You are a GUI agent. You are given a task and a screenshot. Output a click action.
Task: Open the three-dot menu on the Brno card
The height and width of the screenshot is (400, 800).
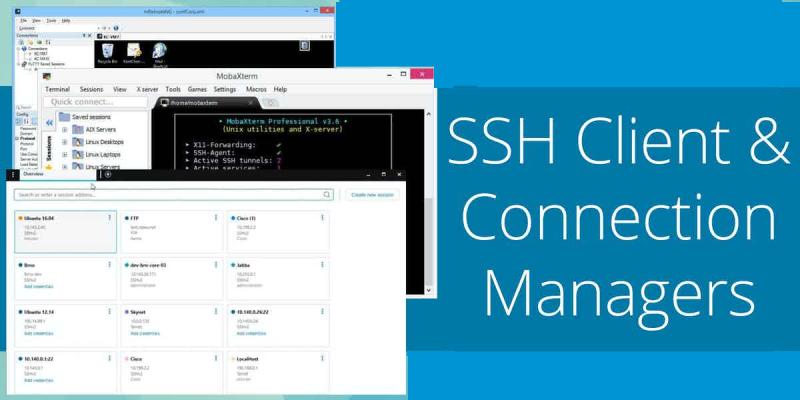pos(110,265)
